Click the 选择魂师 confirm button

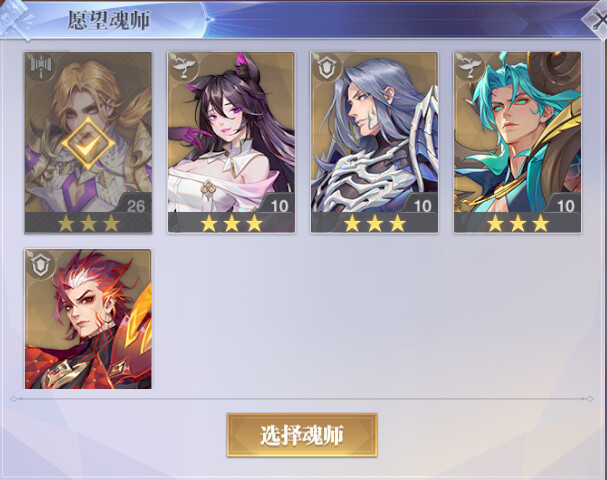click(x=302, y=435)
